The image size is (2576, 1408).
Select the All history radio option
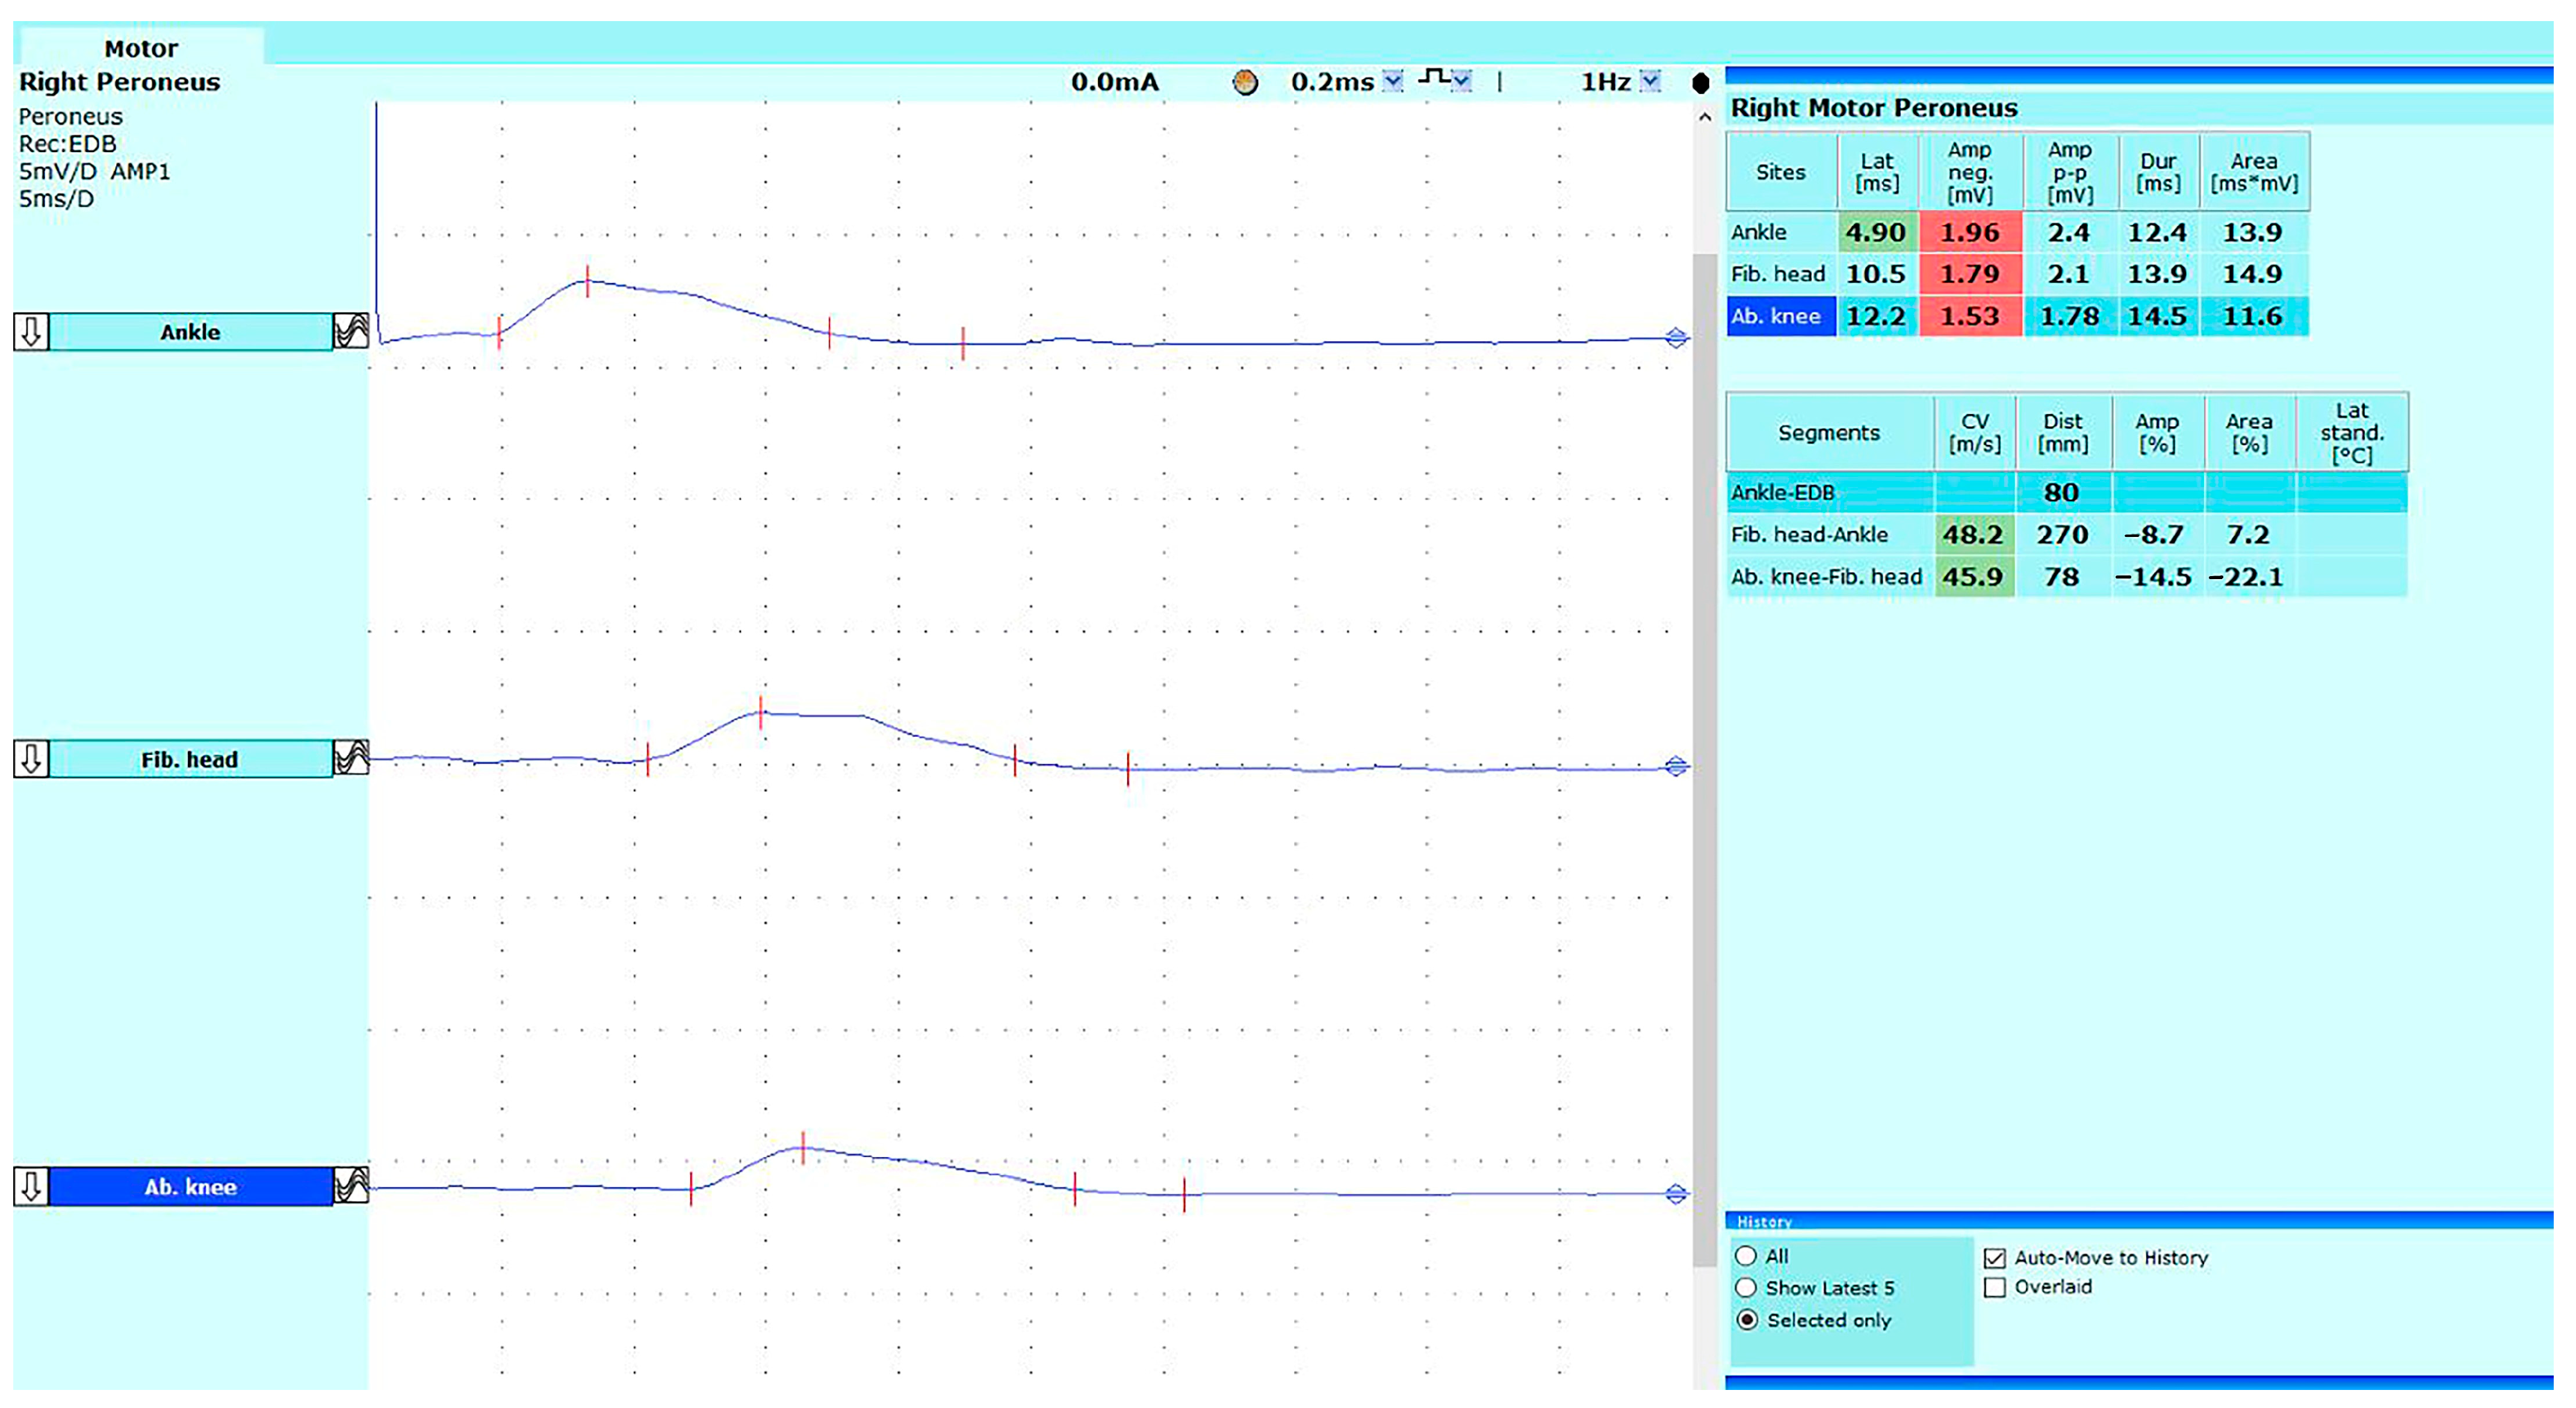pyautogui.click(x=1746, y=1256)
